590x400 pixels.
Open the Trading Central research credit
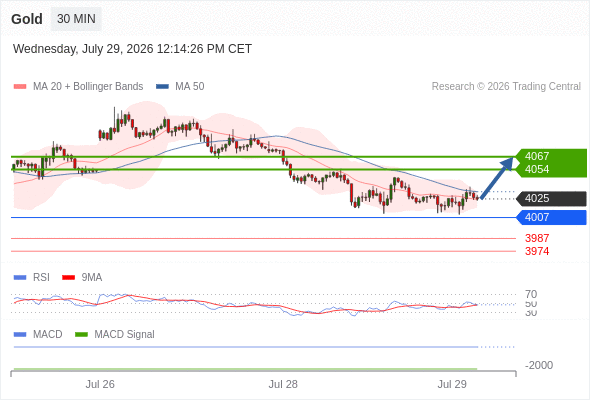tap(506, 87)
